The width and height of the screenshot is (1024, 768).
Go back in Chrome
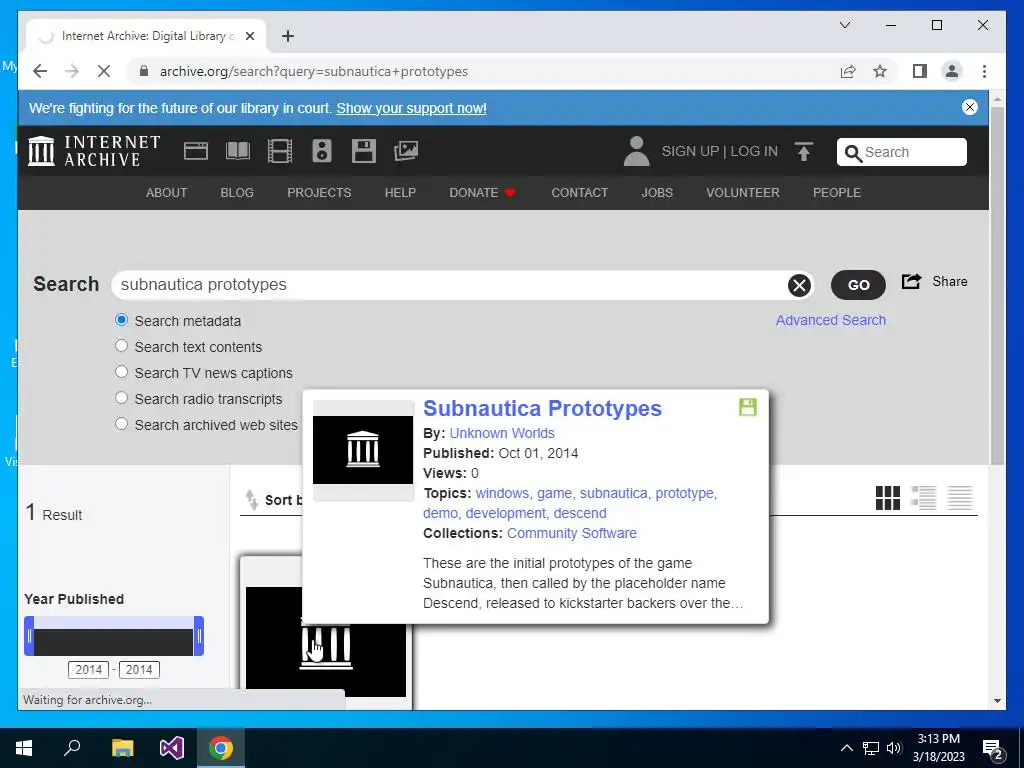[x=40, y=71]
